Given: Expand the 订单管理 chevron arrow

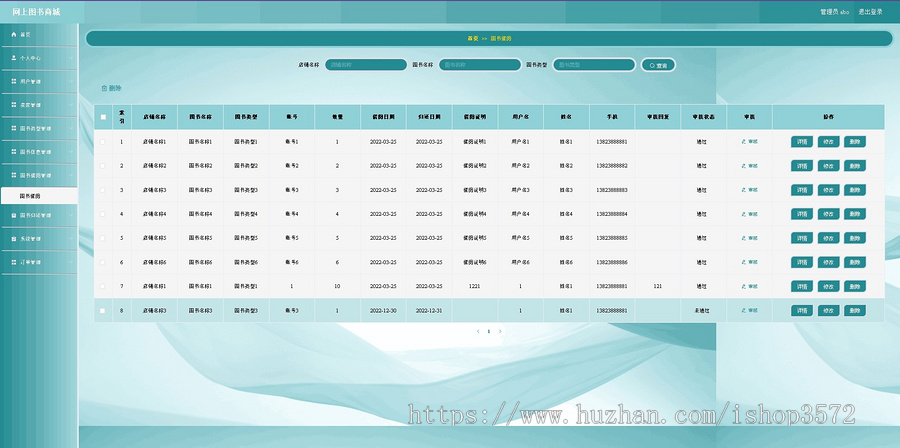Looking at the screenshot, I should pos(71,262).
